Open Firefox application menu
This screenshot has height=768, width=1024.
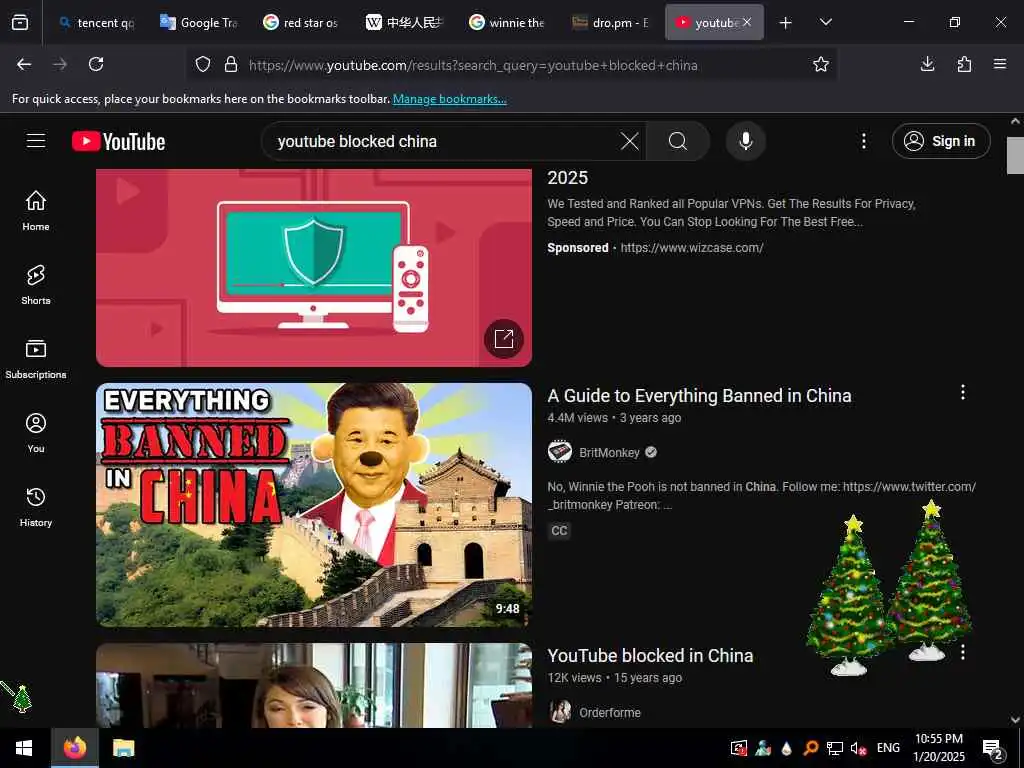[1000, 64]
